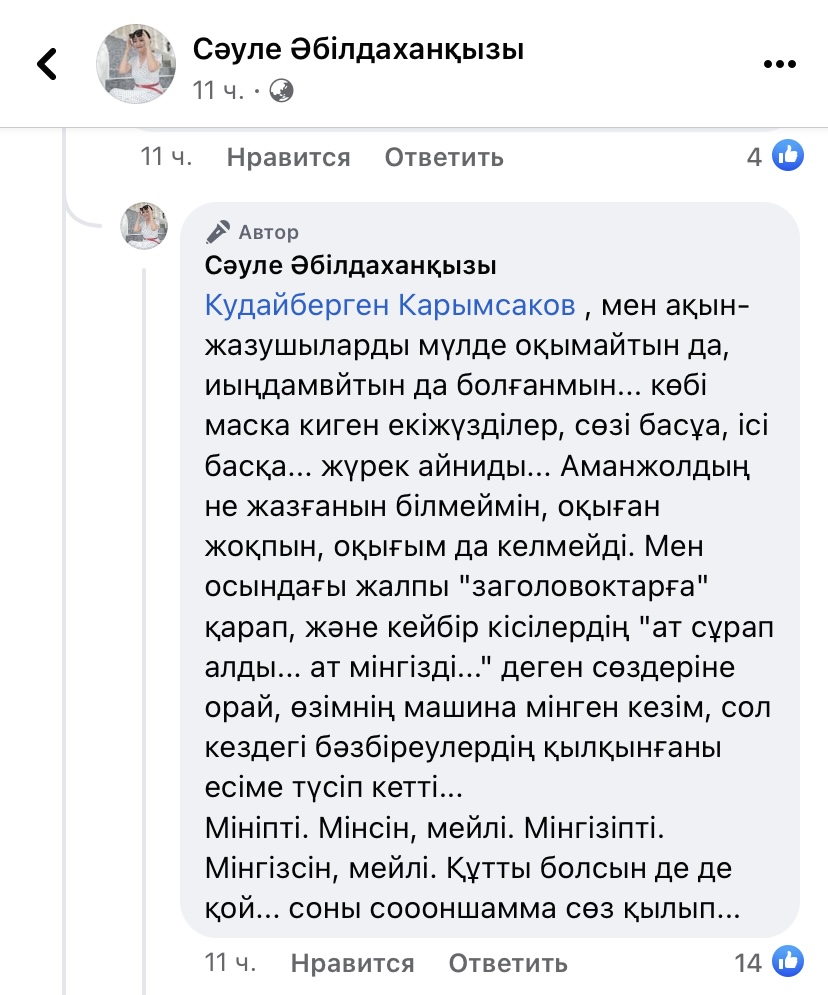The height and width of the screenshot is (995, 828).
Task: Like the author's reply via its Нравится
Action: pyautogui.click(x=352, y=963)
